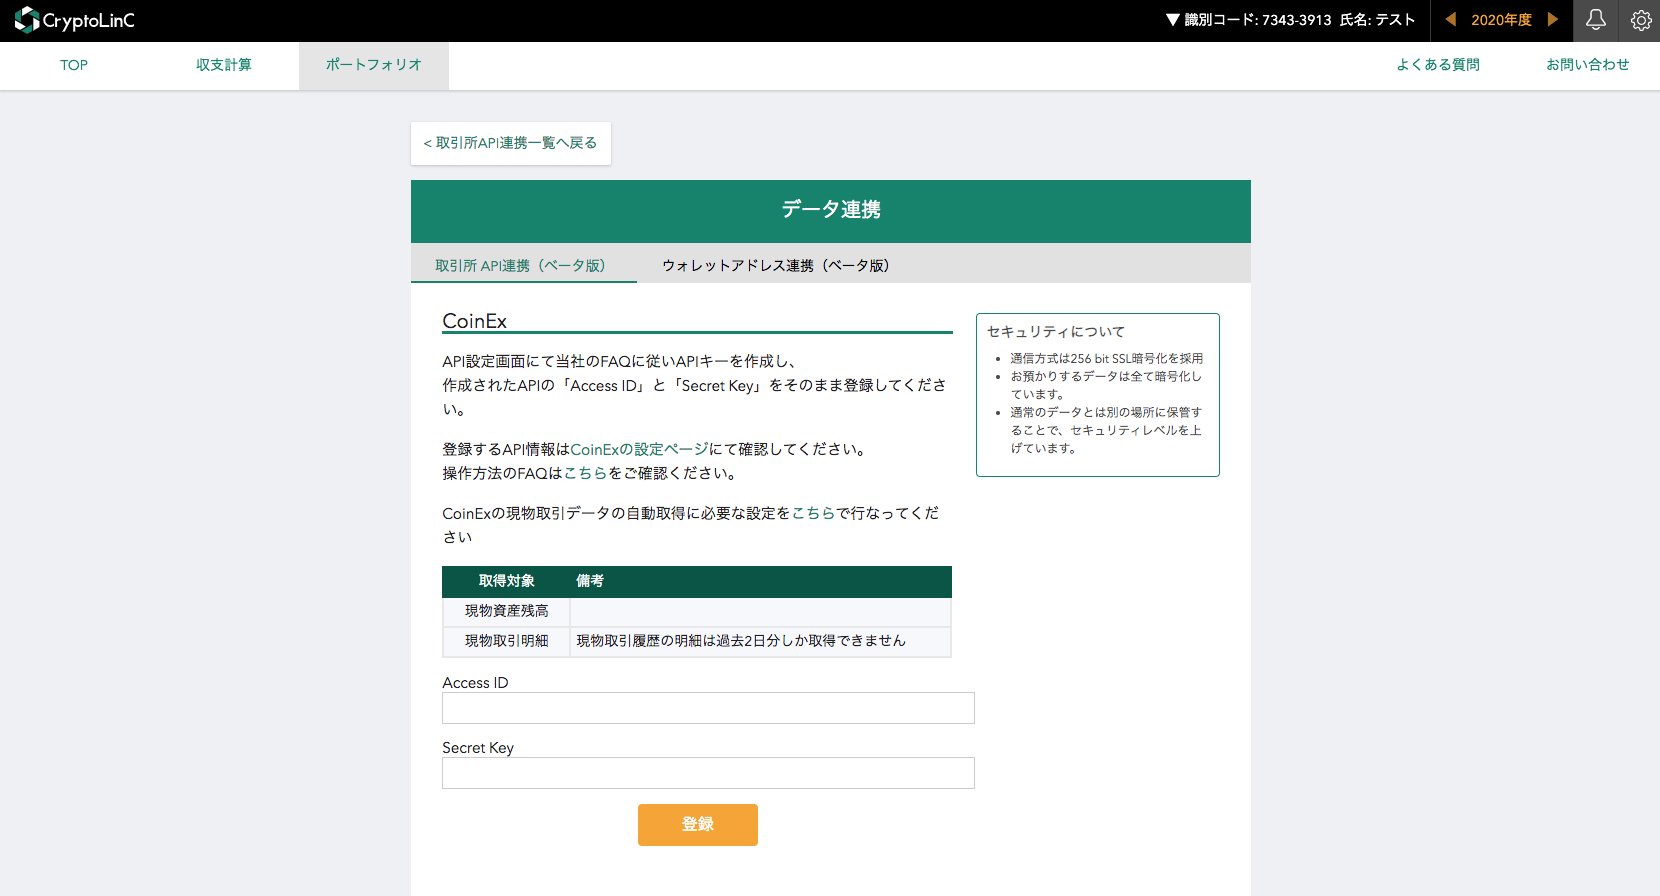Select the 現物資産残高 table cell
This screenshot has width=1660, height=896.
coord(506,612)
